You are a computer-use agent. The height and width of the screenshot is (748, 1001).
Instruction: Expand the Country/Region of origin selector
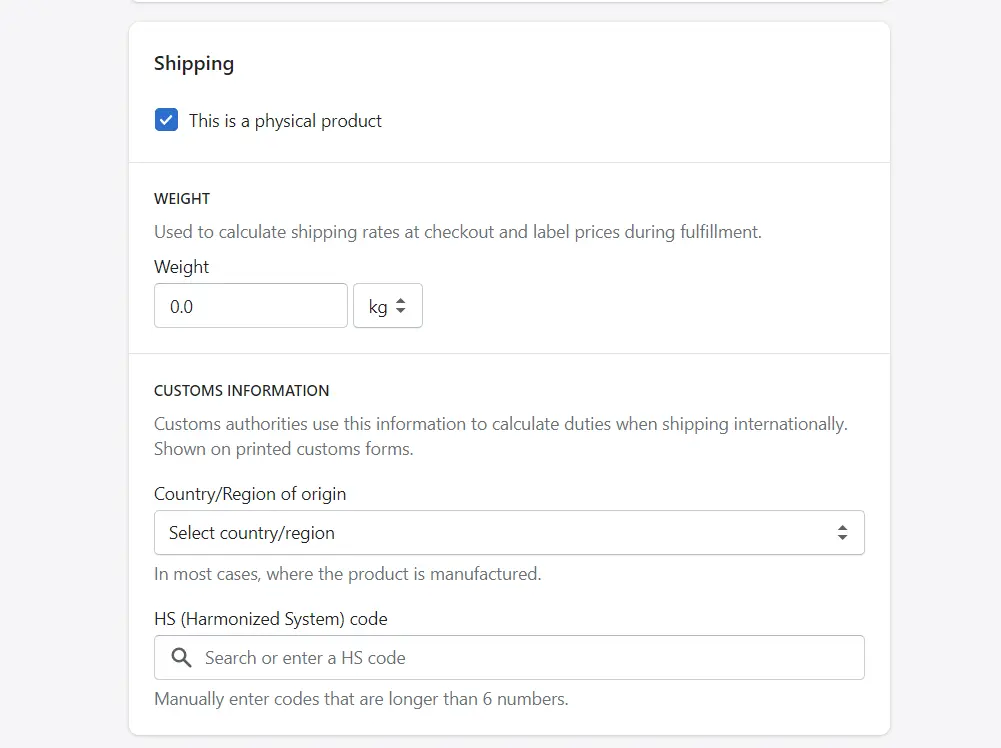pos(508,532)
